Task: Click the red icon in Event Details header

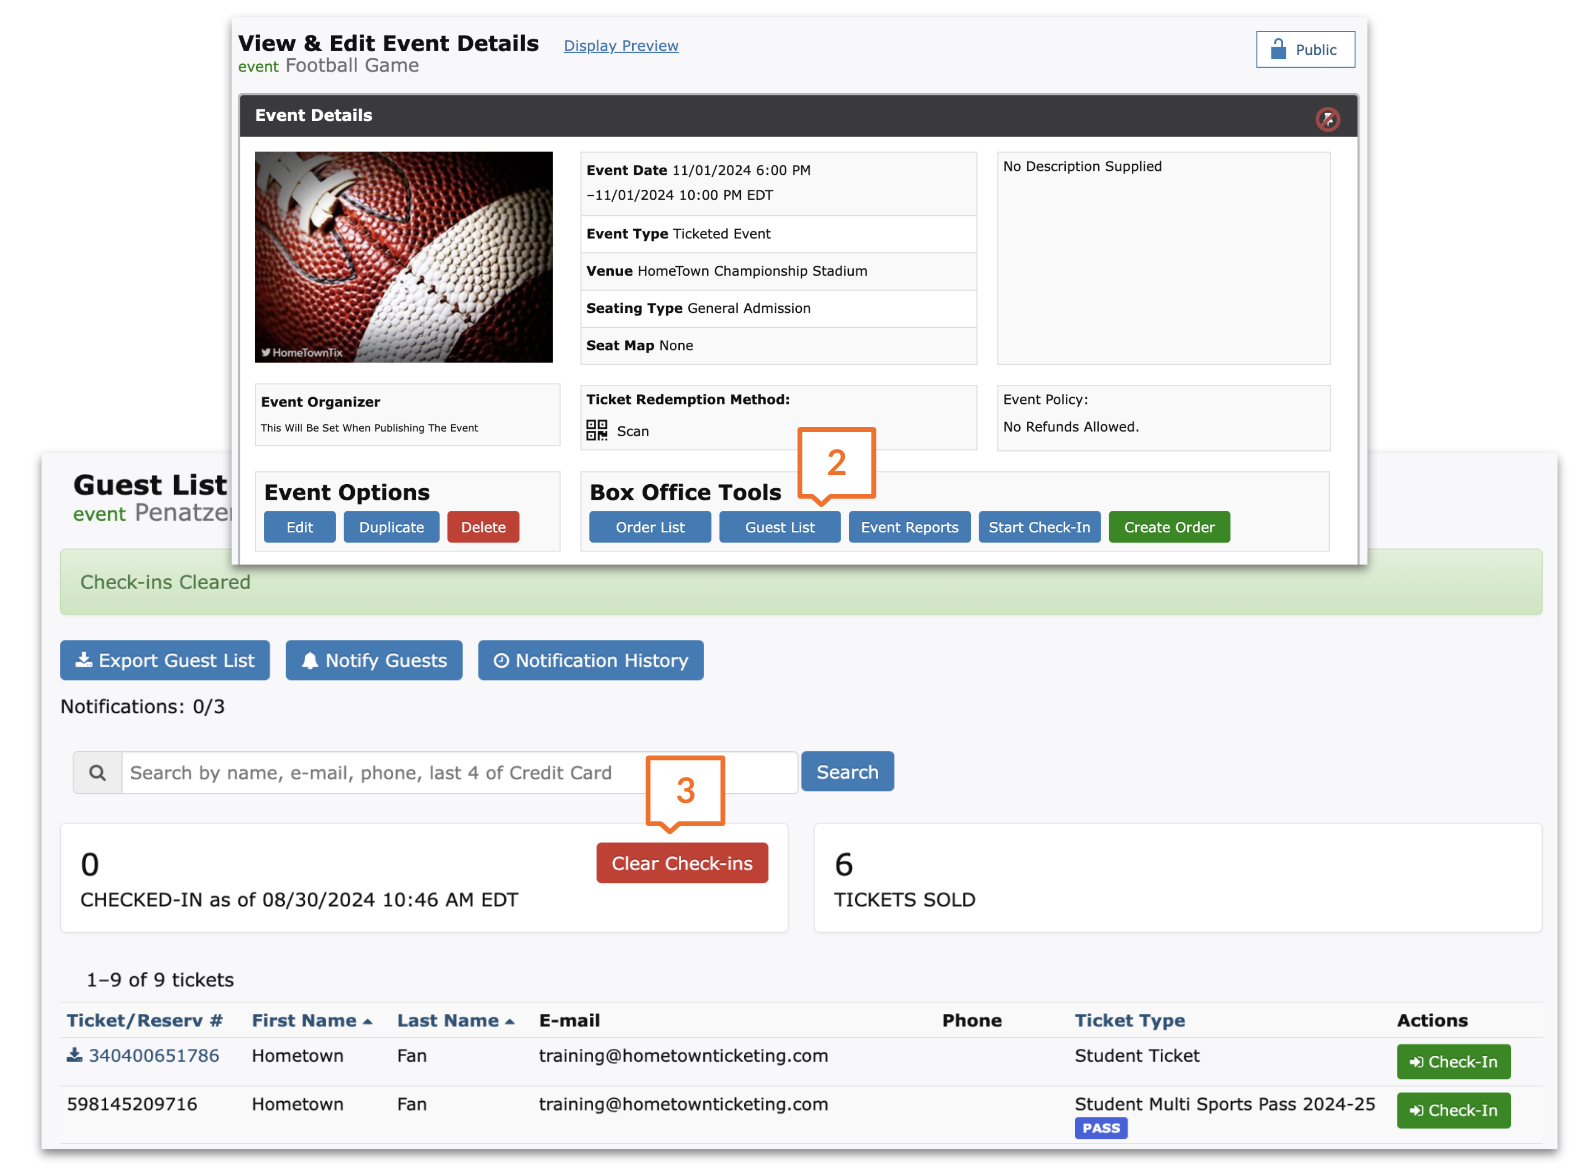Action: point(1327,119)
